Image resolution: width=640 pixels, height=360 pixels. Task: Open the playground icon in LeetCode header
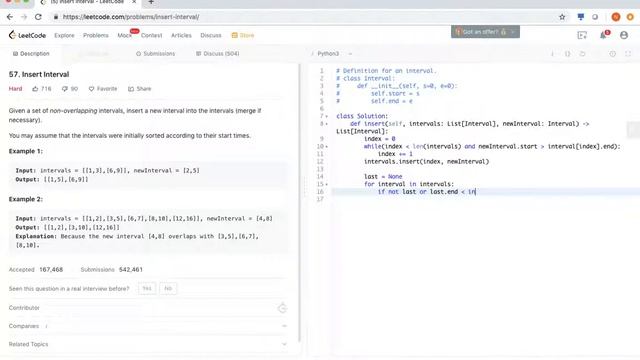582,35
